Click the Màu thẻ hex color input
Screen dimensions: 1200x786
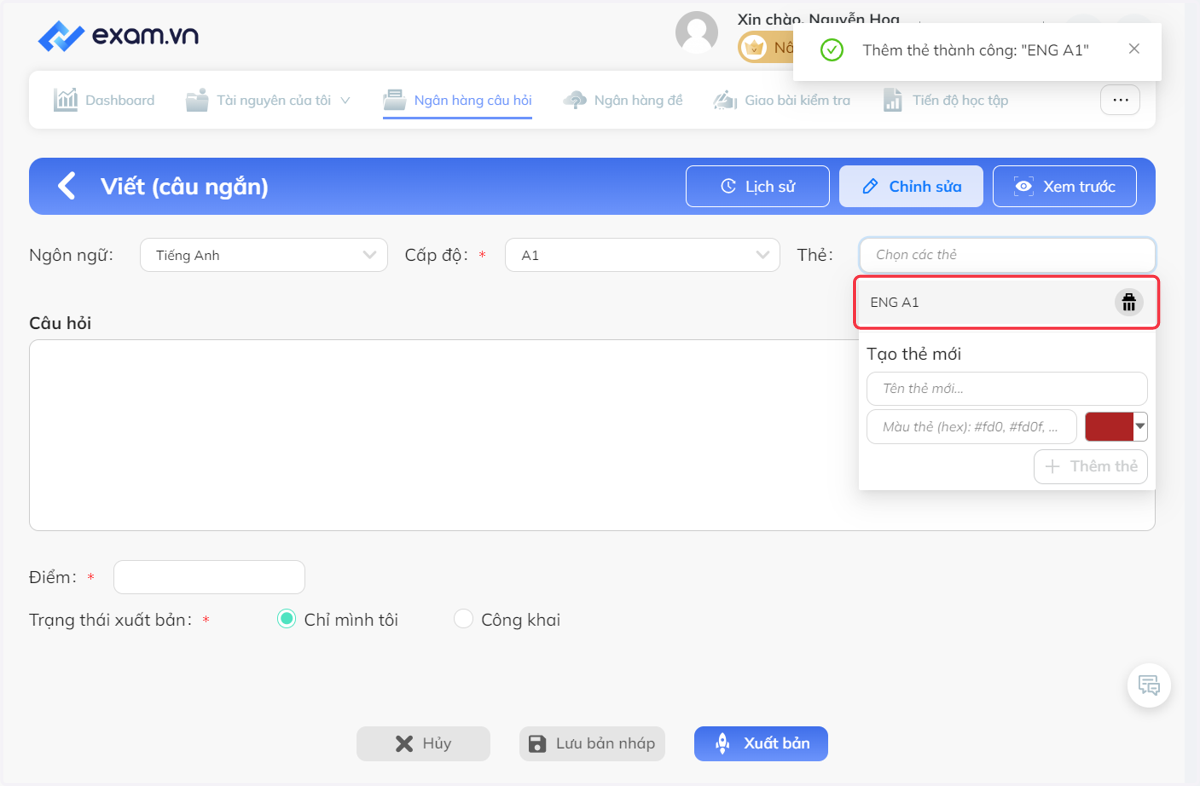coord(972,426)
